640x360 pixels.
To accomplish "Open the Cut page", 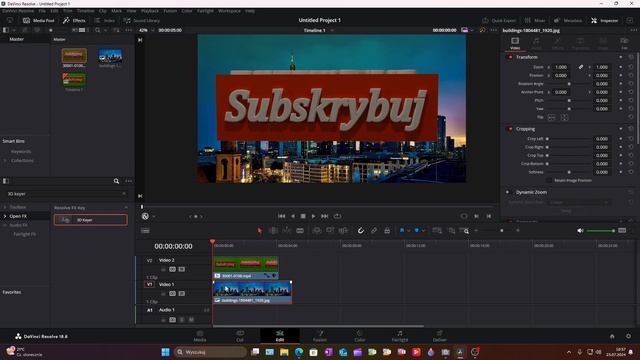I will pos(240,336).
